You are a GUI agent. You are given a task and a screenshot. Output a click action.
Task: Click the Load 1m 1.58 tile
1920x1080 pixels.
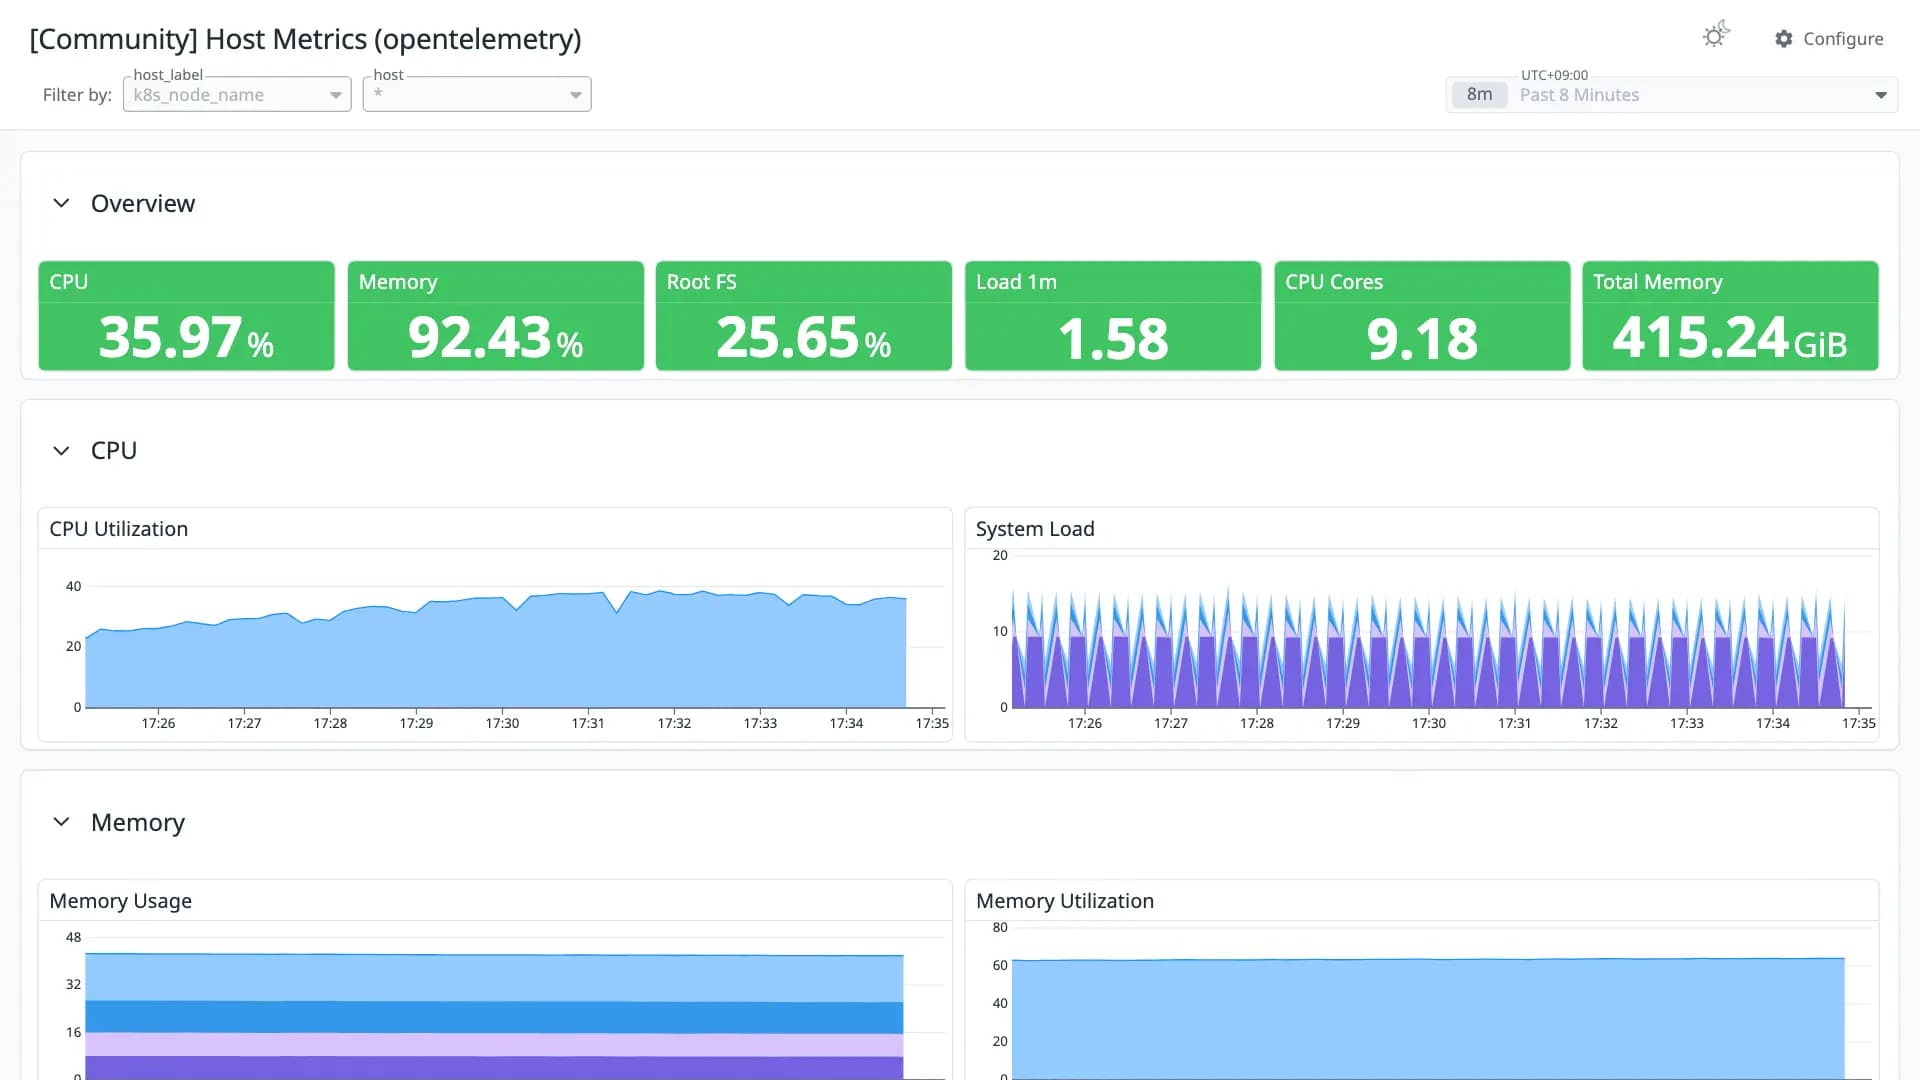click(x=1112, y=316)
